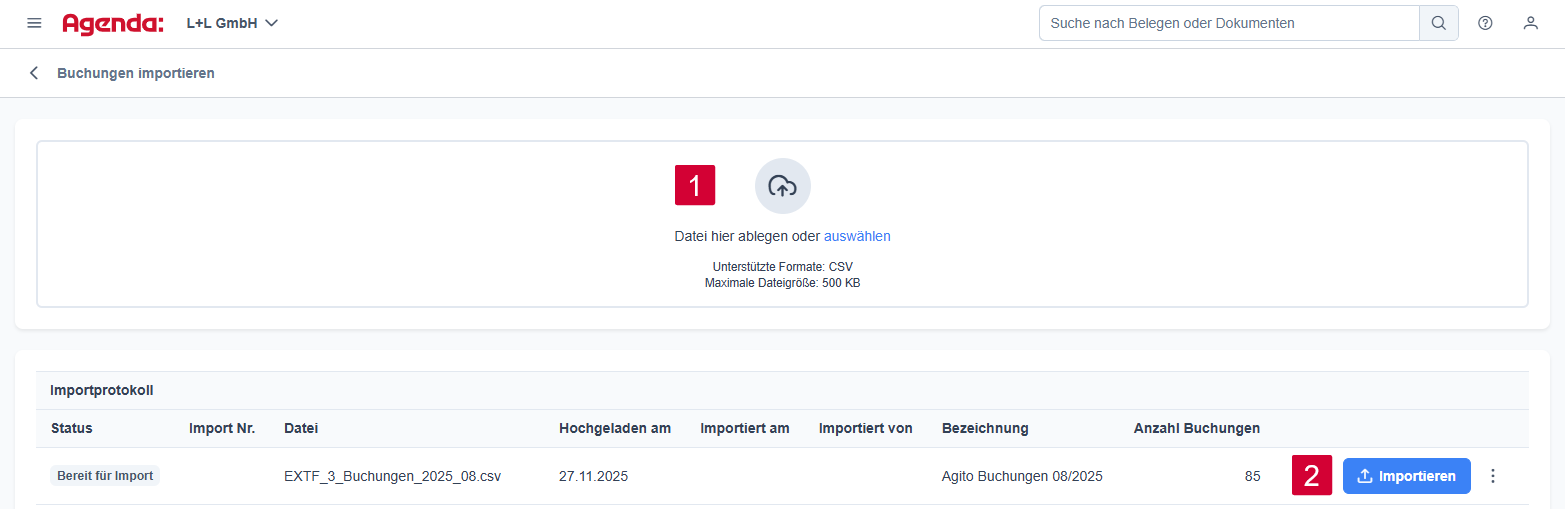Click into the Belegen oder Dokumenten search field
Viewport: 1565px width, 509px height.
tap(1228, 23)
